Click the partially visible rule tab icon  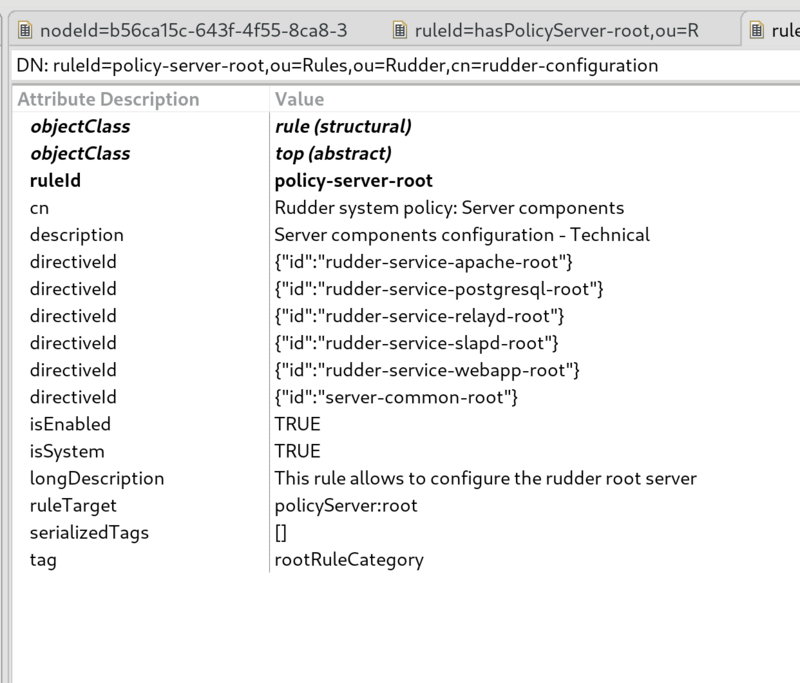click(757, 30)
